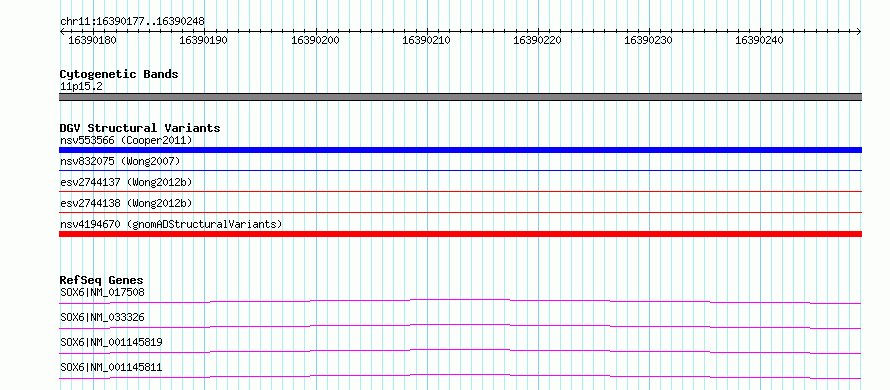Click ruler position 16390200

click(315, 40)
